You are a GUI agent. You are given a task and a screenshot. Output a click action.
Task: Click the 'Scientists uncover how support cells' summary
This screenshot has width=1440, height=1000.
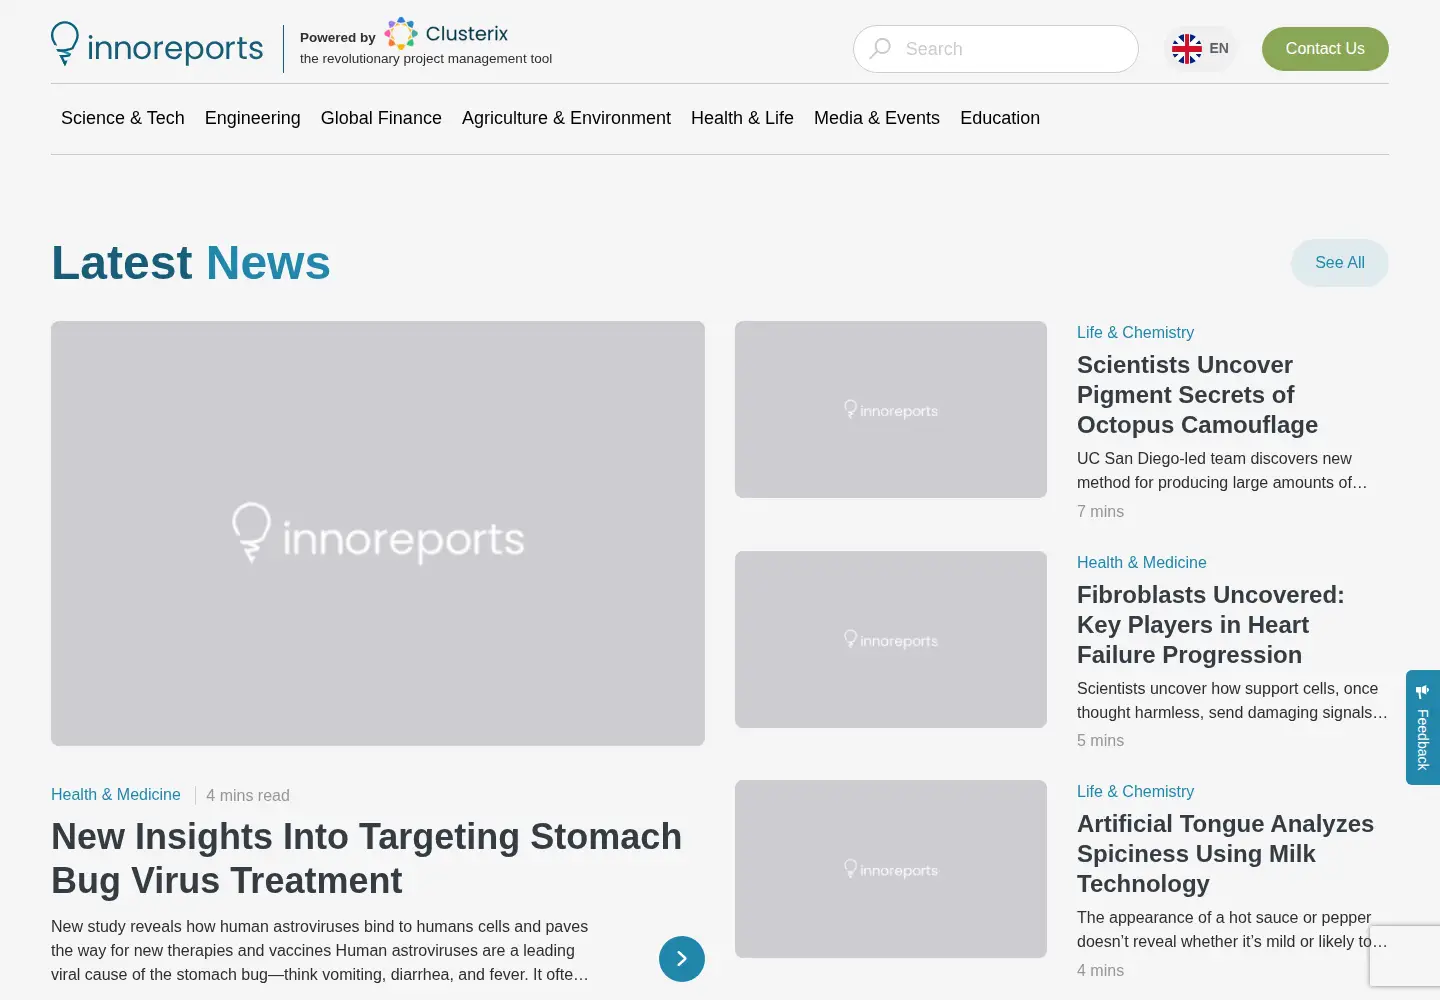tap(1232, 700)
